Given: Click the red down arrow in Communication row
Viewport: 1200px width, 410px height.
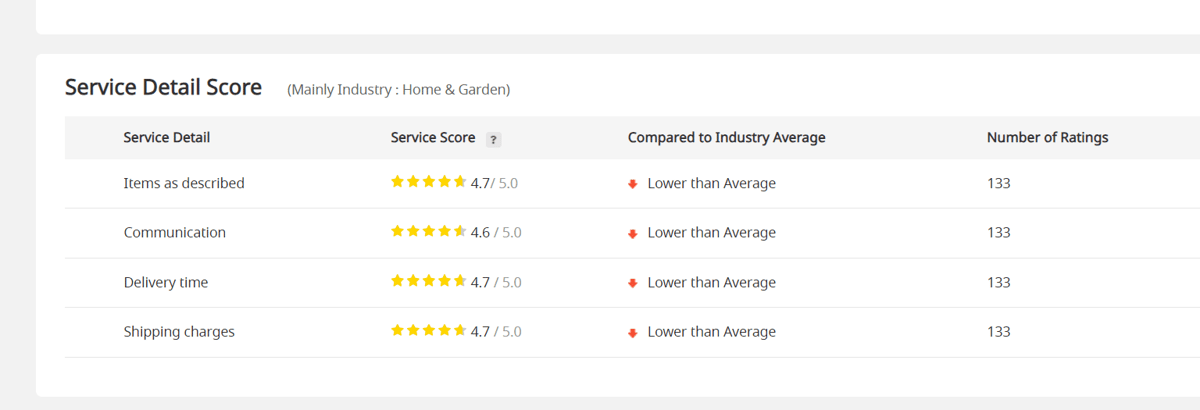Looking at the screenshot, I should 633,234.
